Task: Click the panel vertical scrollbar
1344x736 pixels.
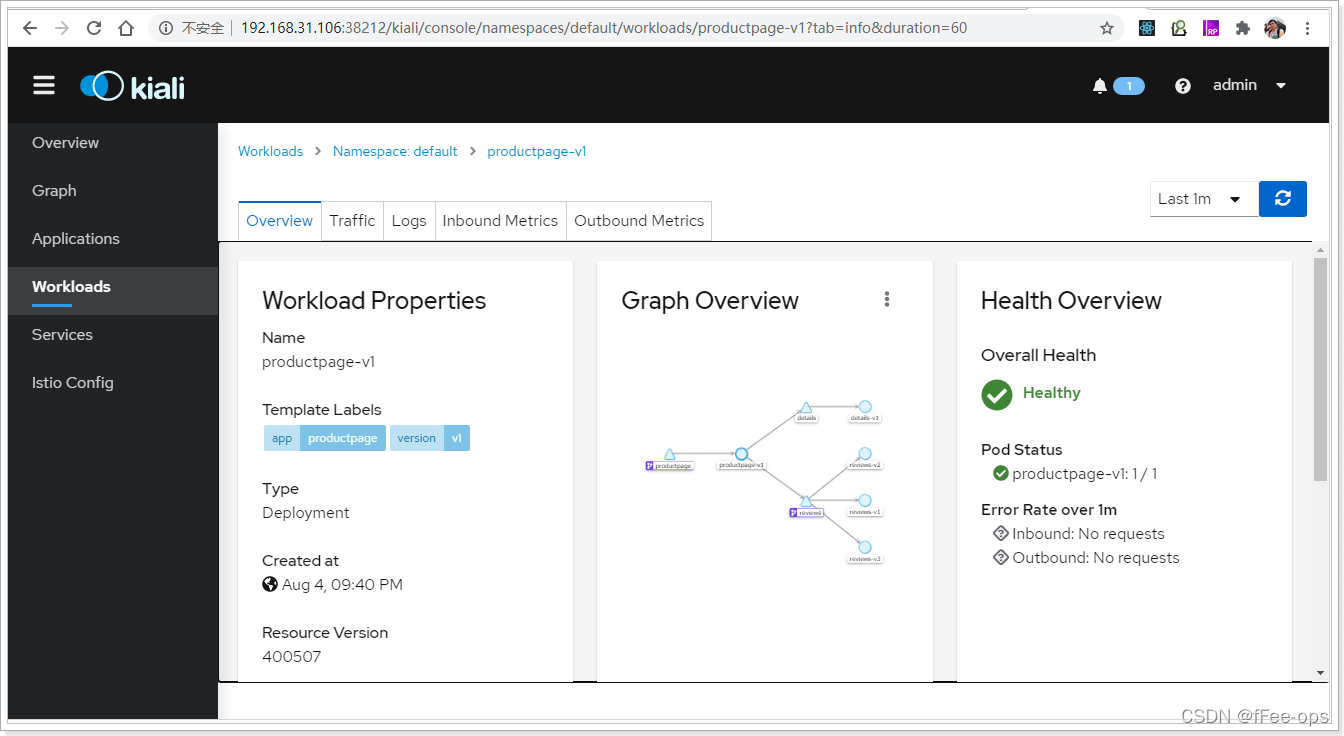Action: (x=1320, y=370)
